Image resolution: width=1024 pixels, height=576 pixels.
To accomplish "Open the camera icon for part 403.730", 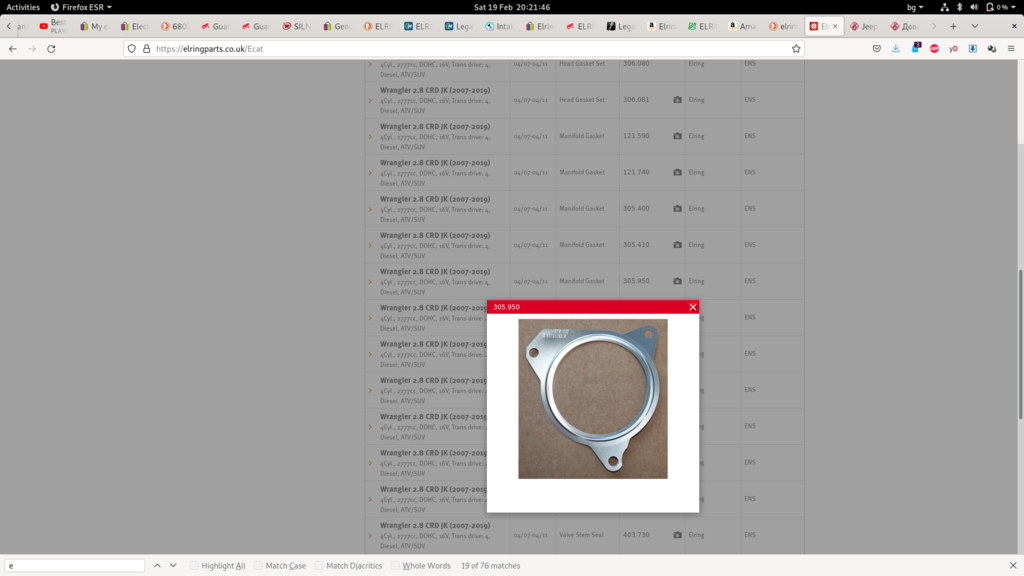I will pos(677,535).
